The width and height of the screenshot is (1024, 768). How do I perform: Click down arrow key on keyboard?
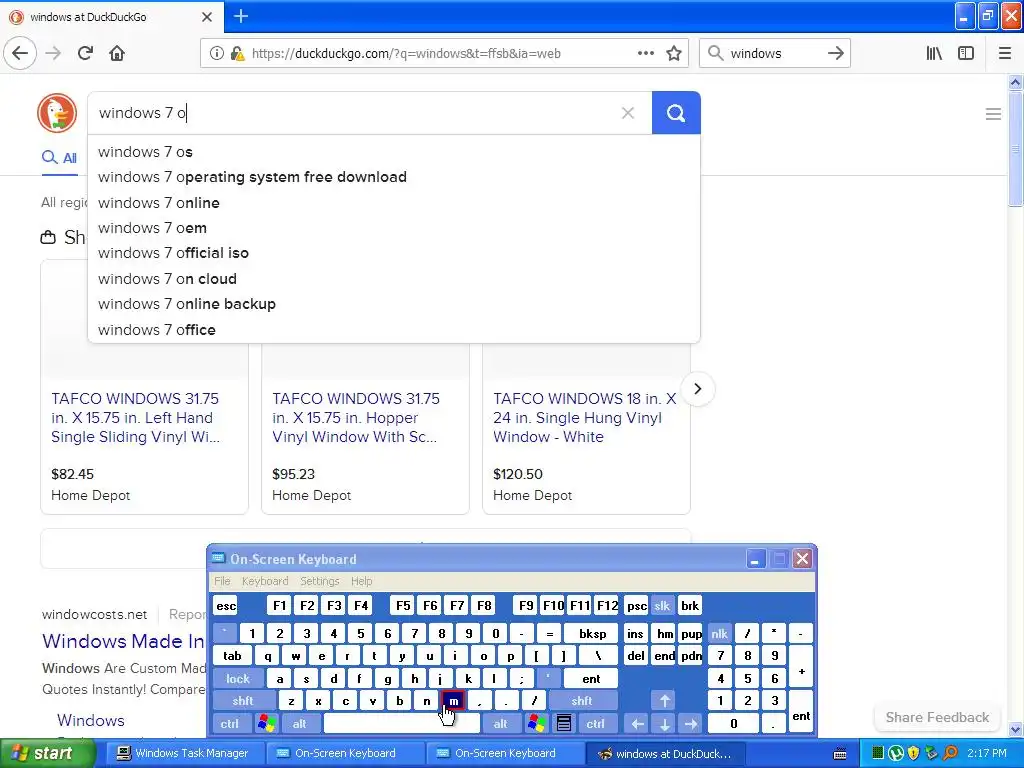tap(664, 724)
